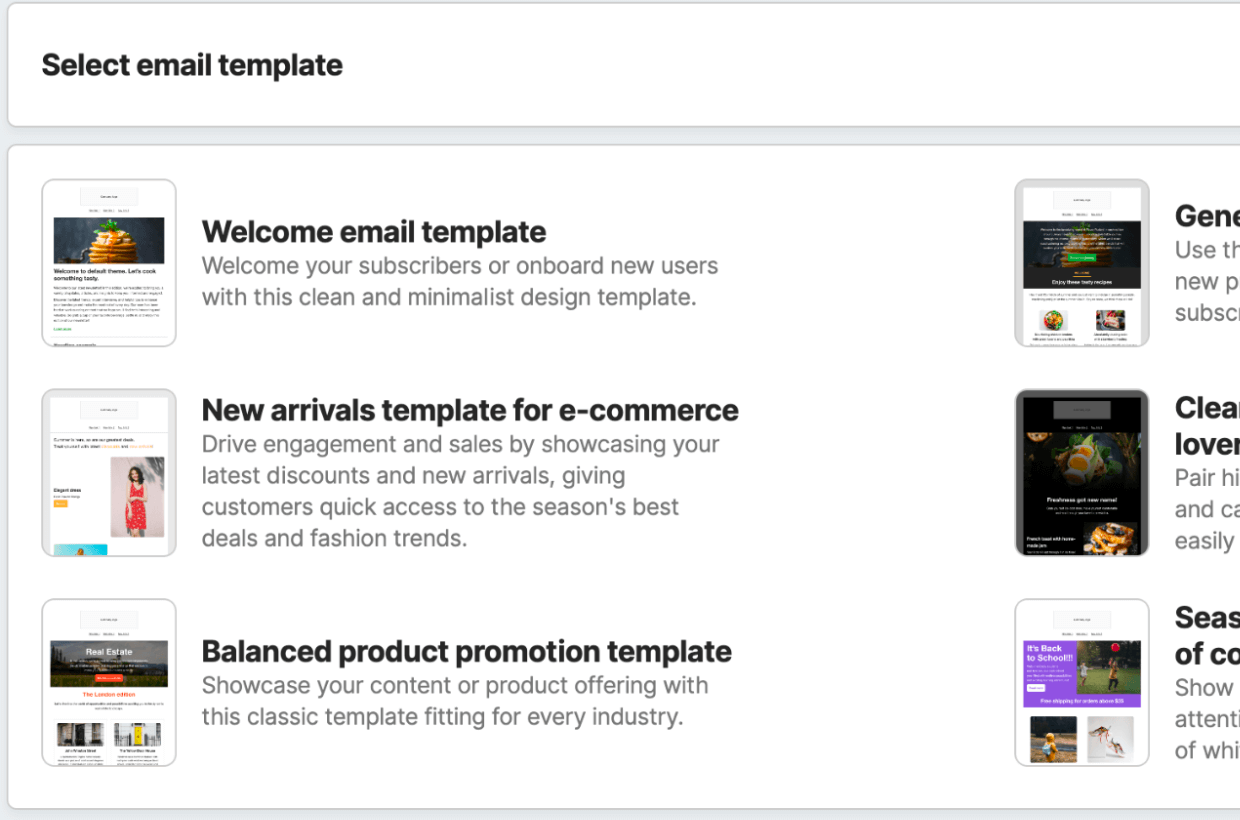Screen dimensions: 1240x820
Task: Click the 'Welcome email template' title
Action: [374, 232]
